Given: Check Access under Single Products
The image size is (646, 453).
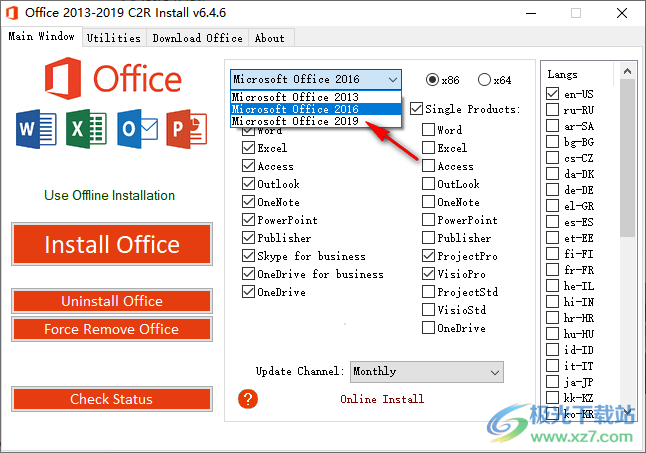Looking at the screenshot, I should pyautogui.click(x=428, y=166).
